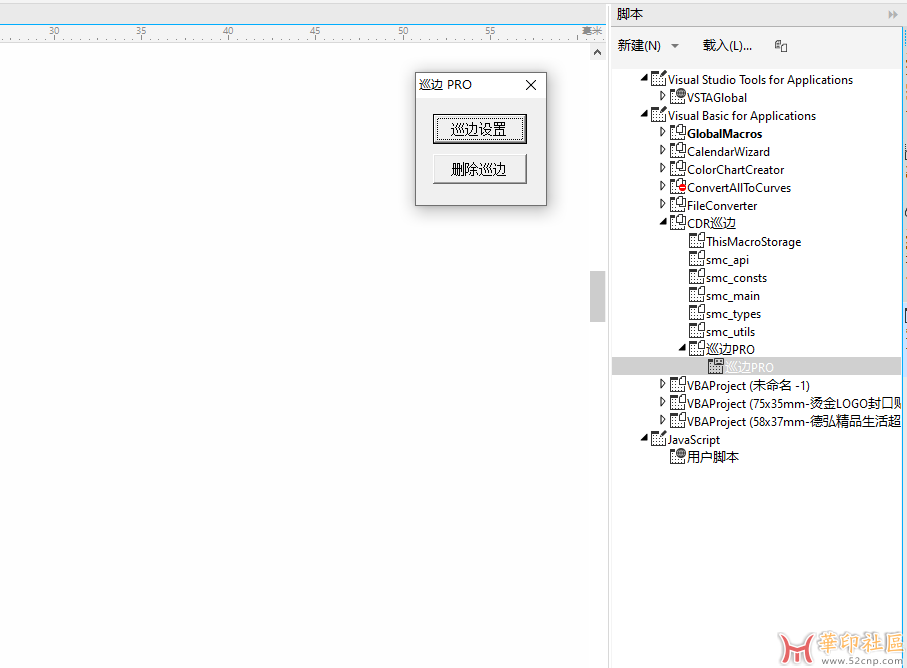Click 载入(L)... to load a script
Screen dimensions: 907x668
(x=727, y=46)
